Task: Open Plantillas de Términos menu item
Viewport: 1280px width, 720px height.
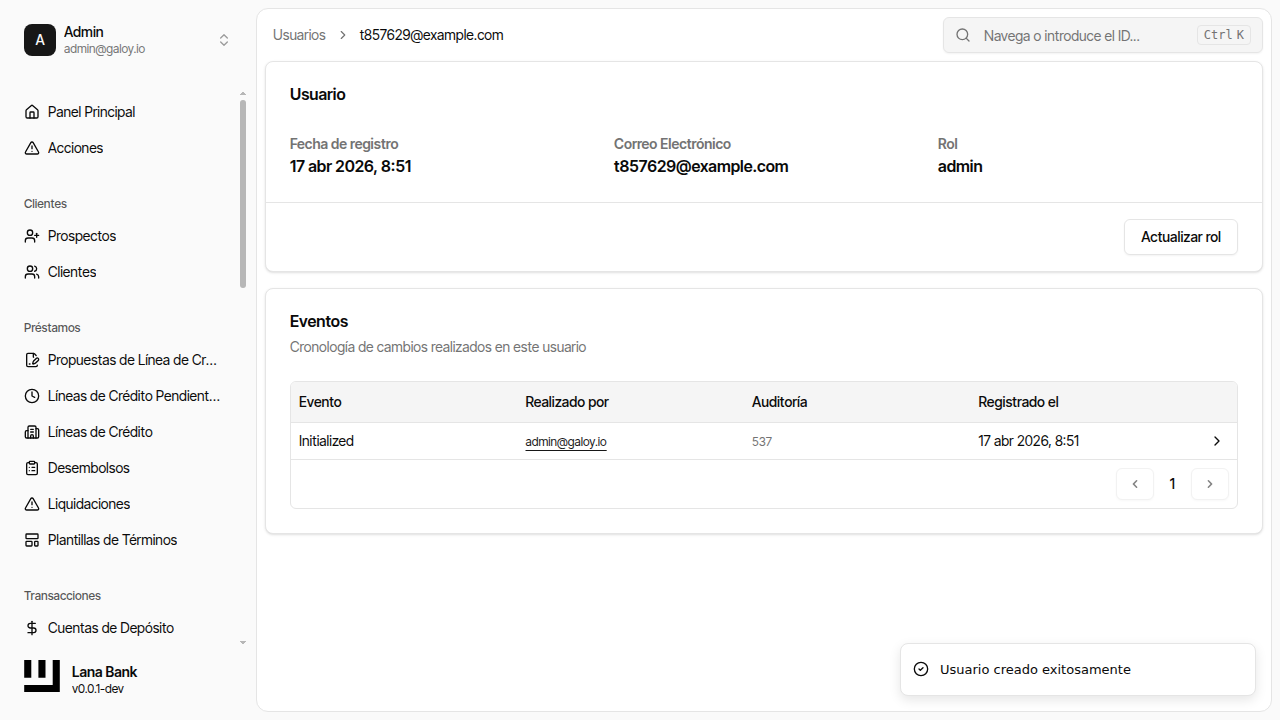Action: pos(112,540)
